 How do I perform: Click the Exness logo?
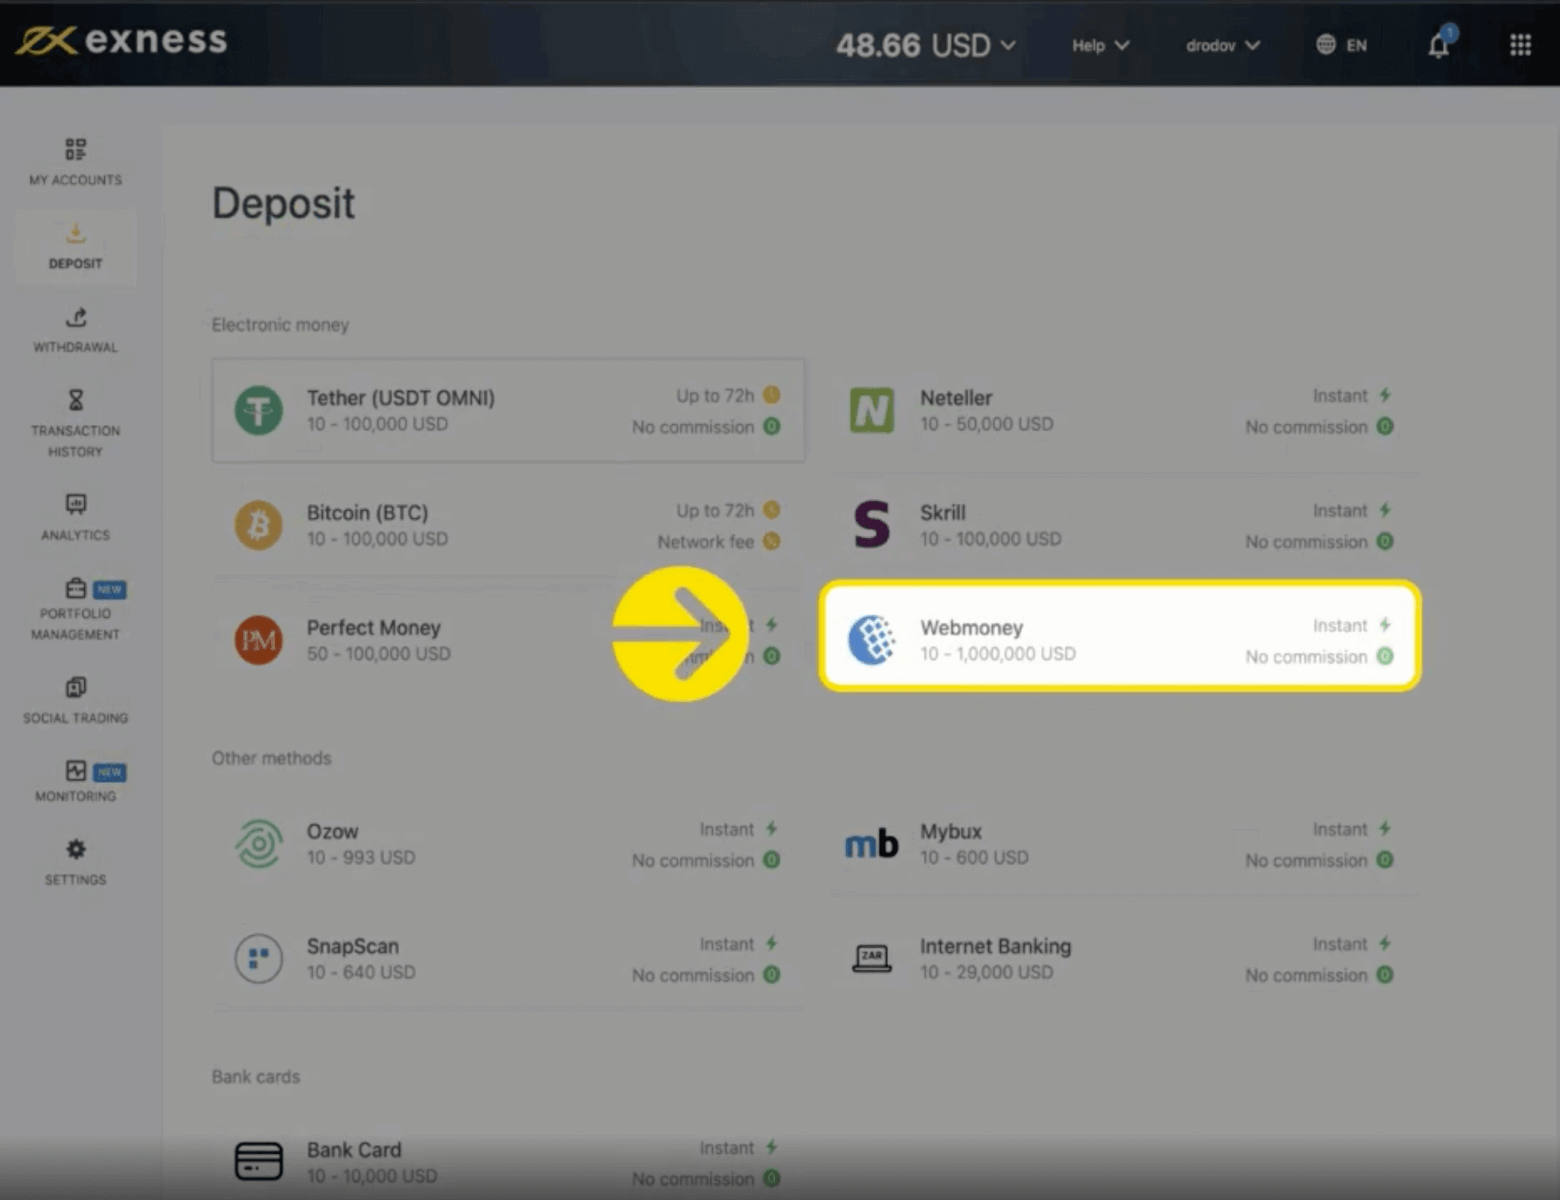click(x=122, y=40)
